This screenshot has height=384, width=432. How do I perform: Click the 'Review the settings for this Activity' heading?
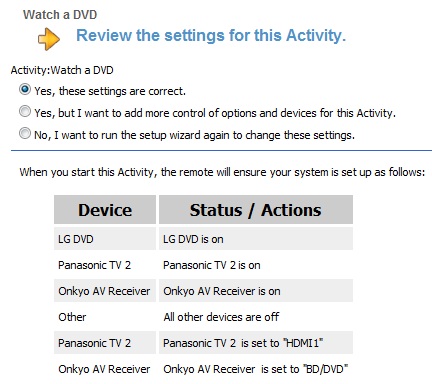point(211,35)
